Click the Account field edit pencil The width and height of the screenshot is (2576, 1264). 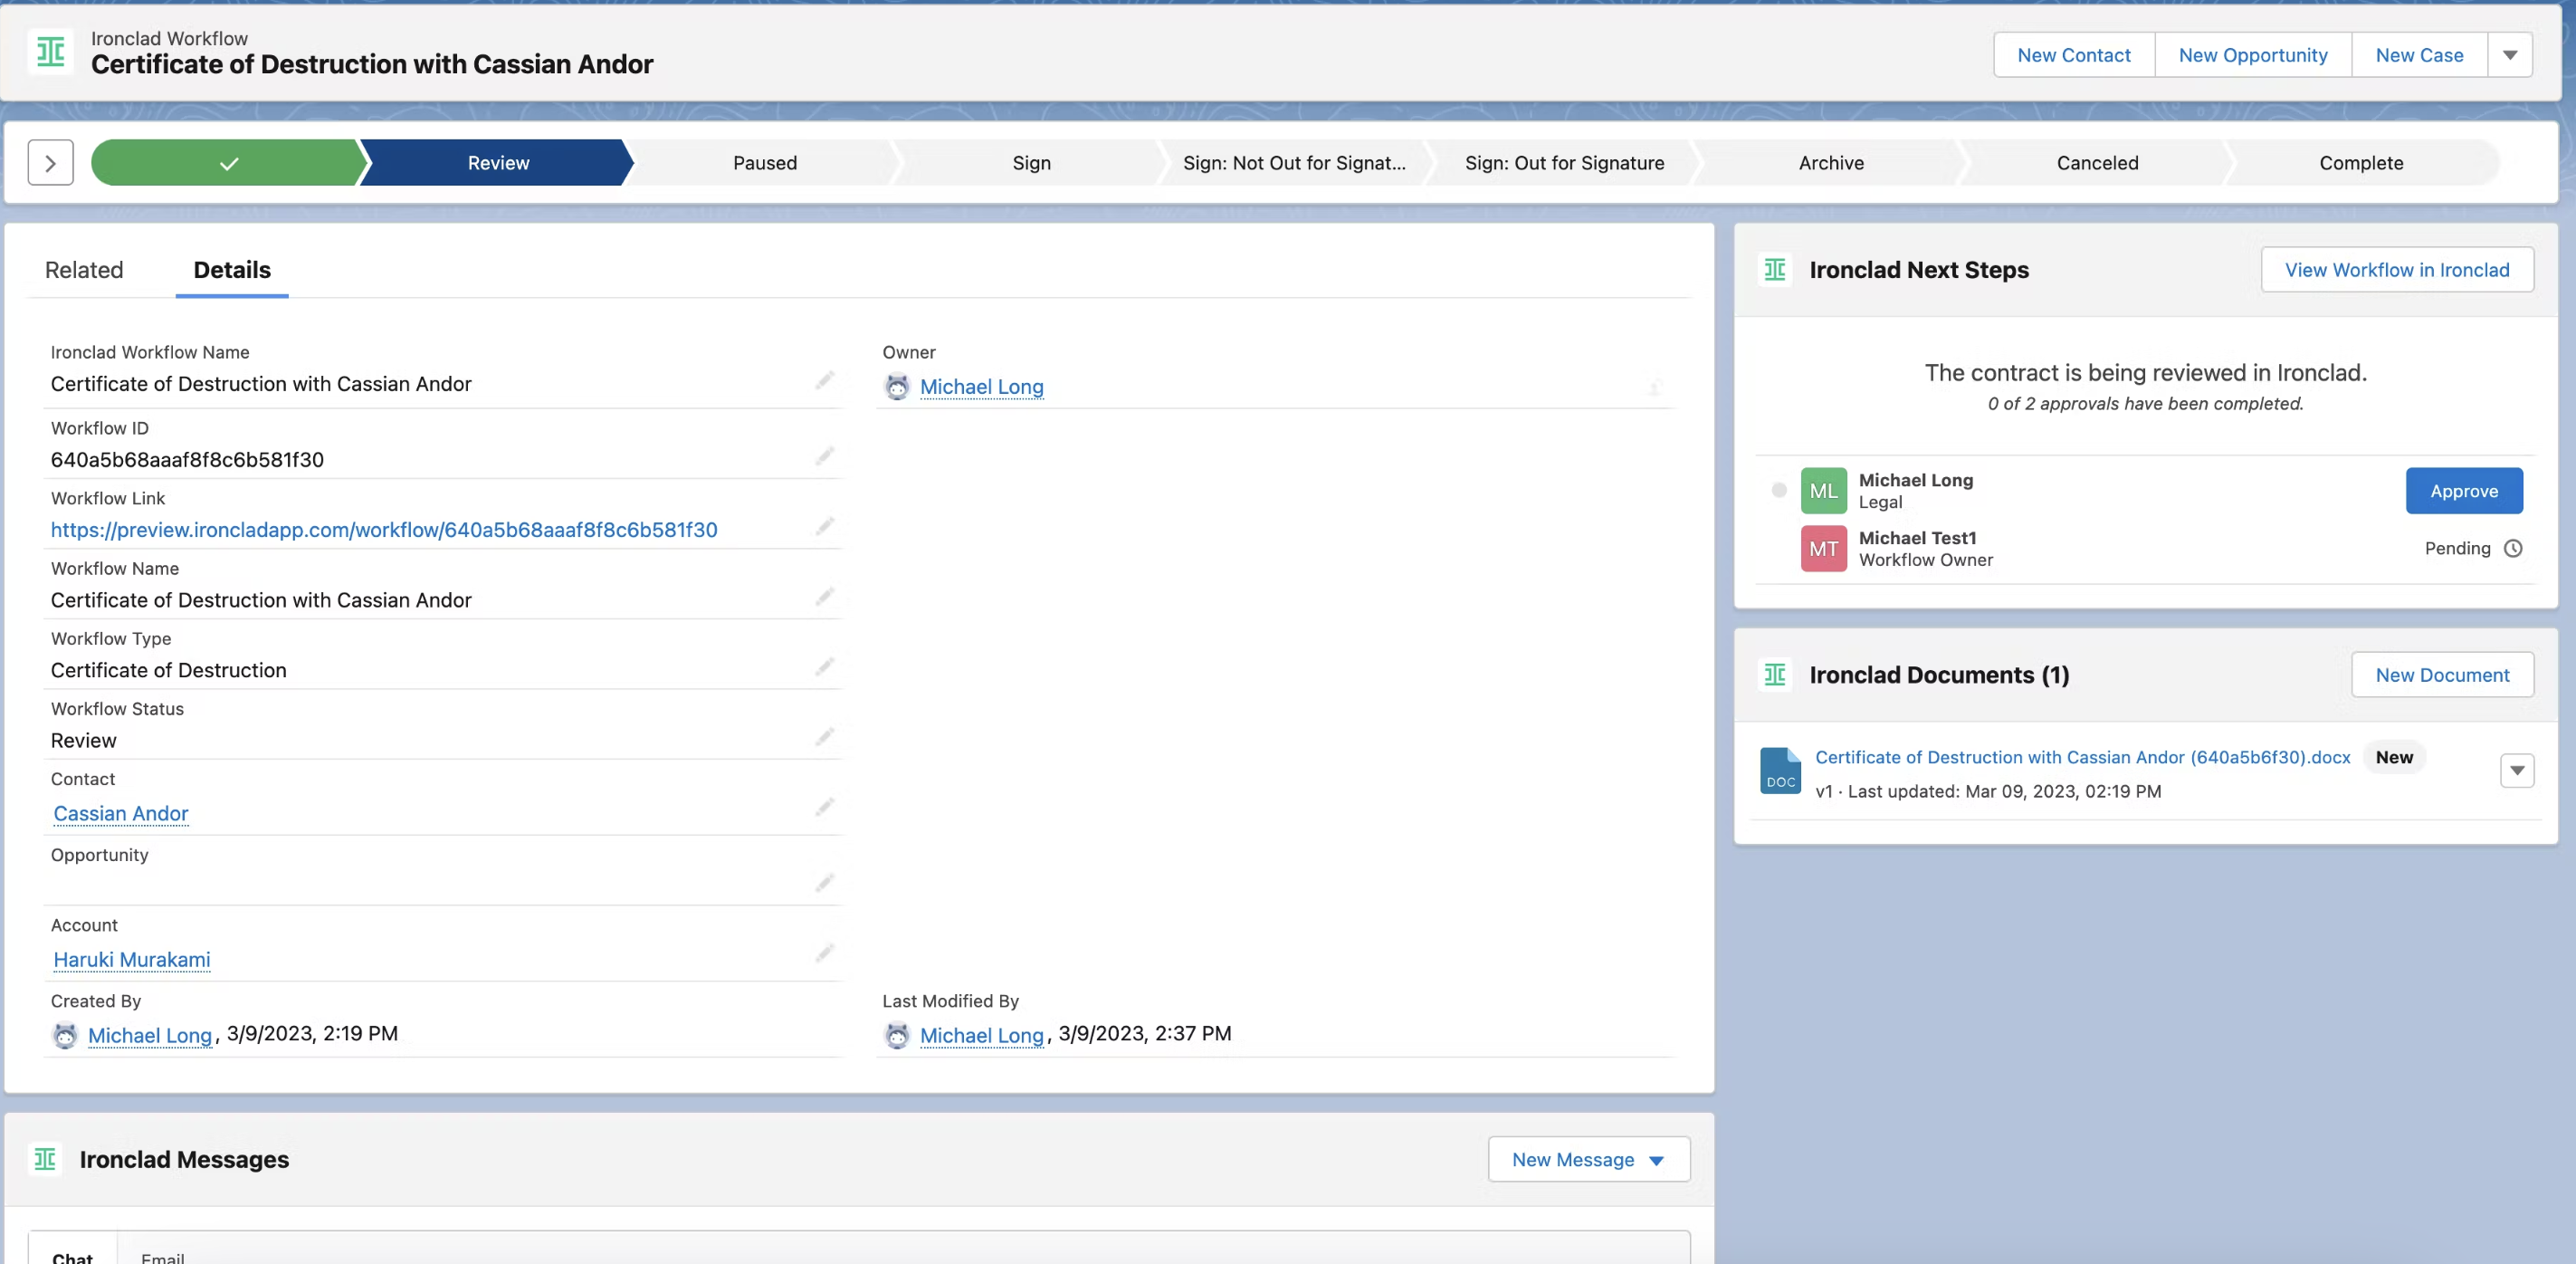tap(824, 953)
